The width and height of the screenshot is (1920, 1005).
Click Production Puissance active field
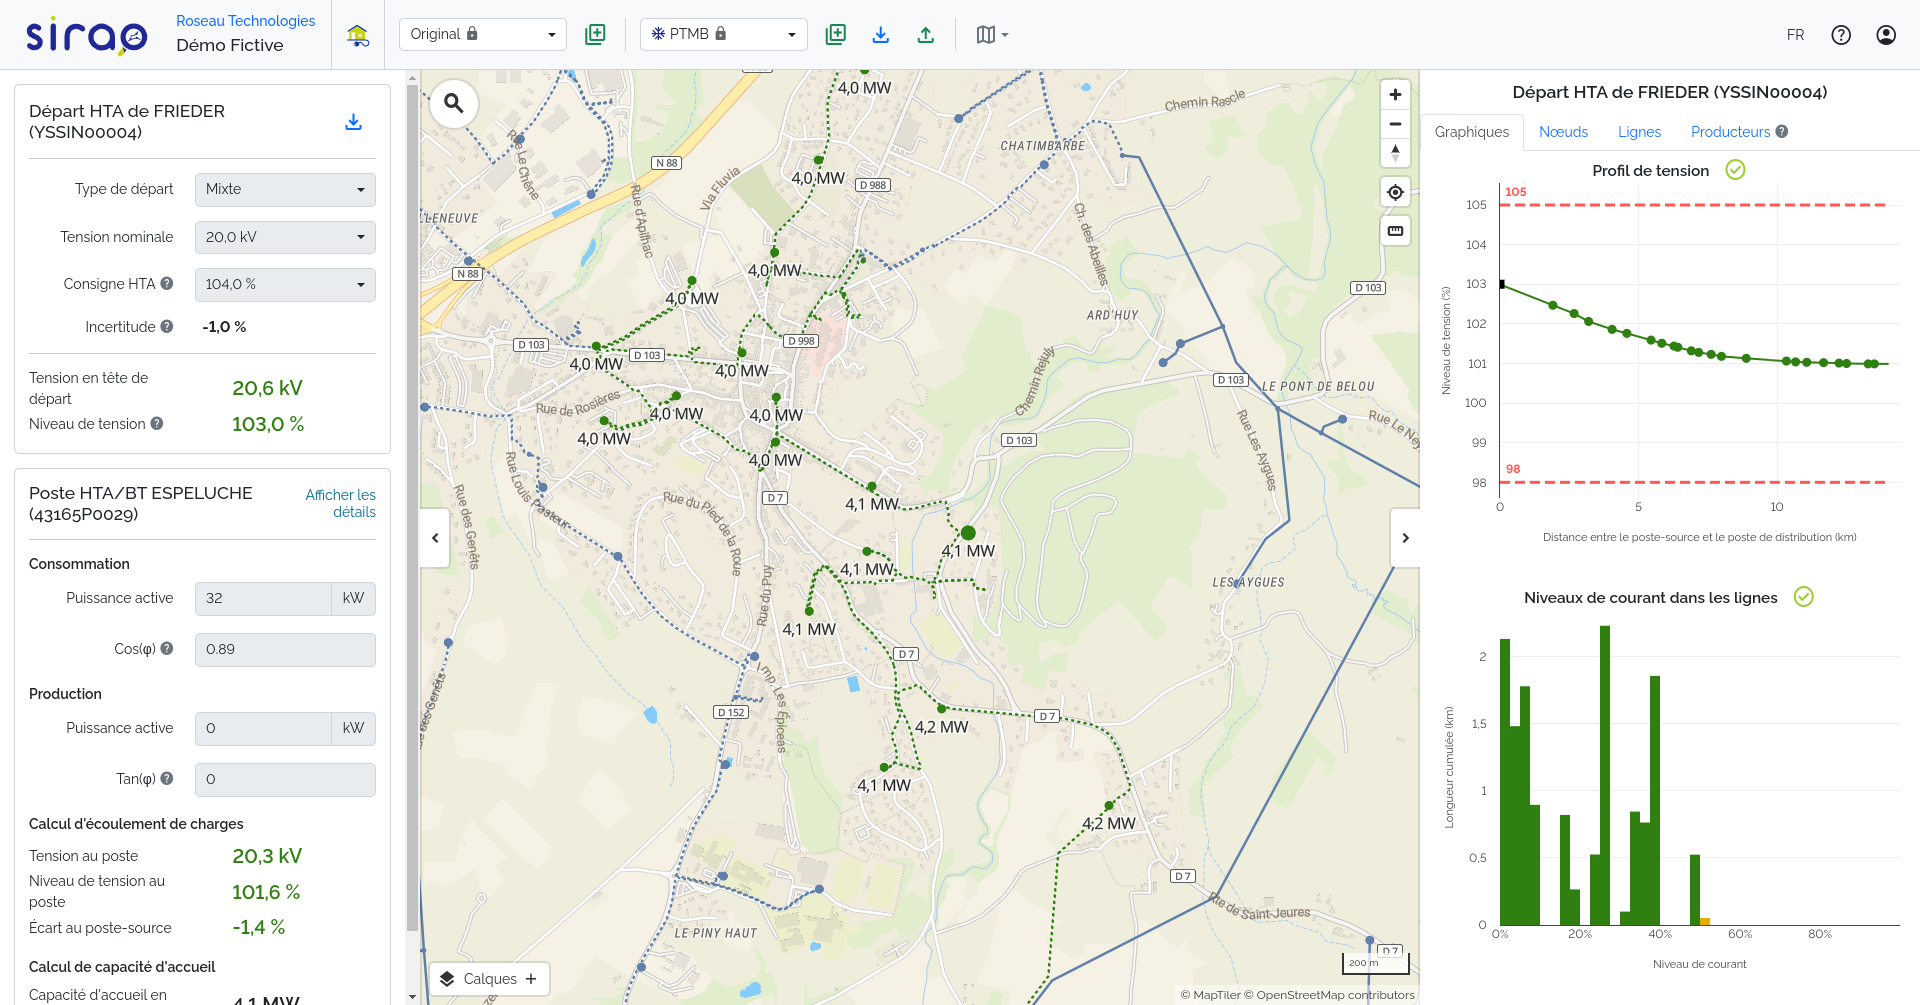coord(263,728)
